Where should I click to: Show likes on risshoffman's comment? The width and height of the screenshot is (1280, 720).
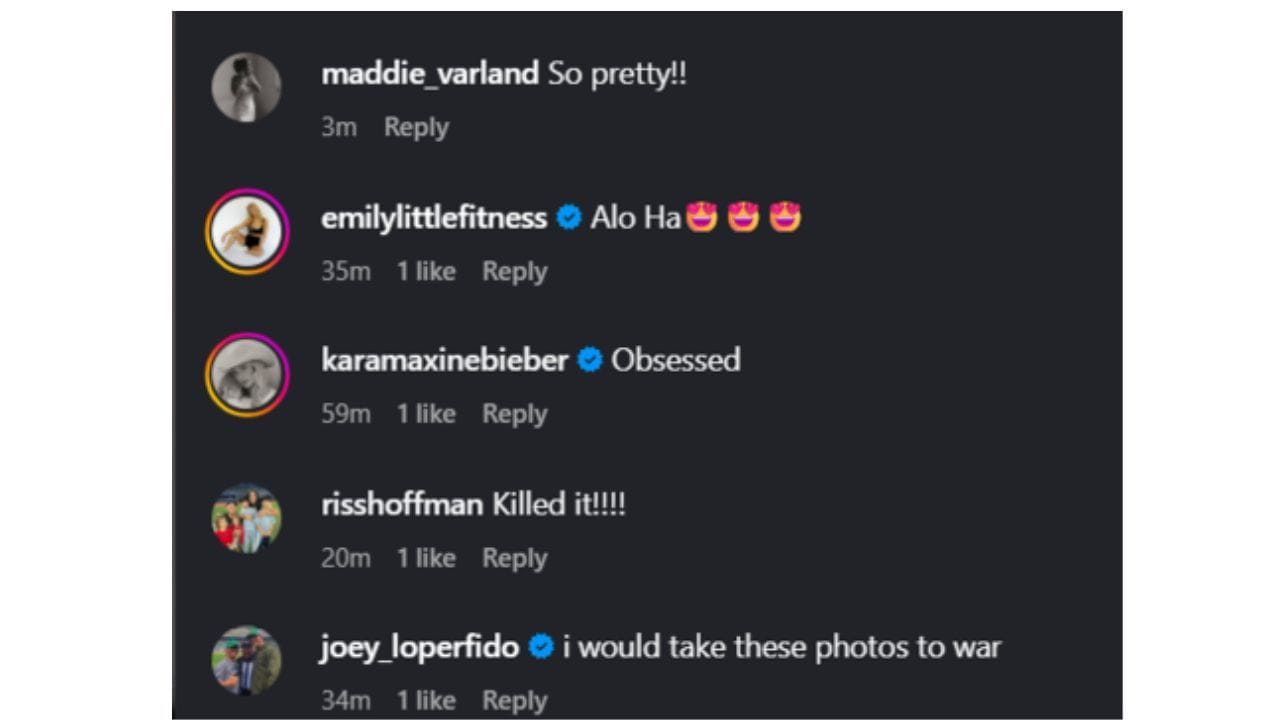click(x=426, y=558)
